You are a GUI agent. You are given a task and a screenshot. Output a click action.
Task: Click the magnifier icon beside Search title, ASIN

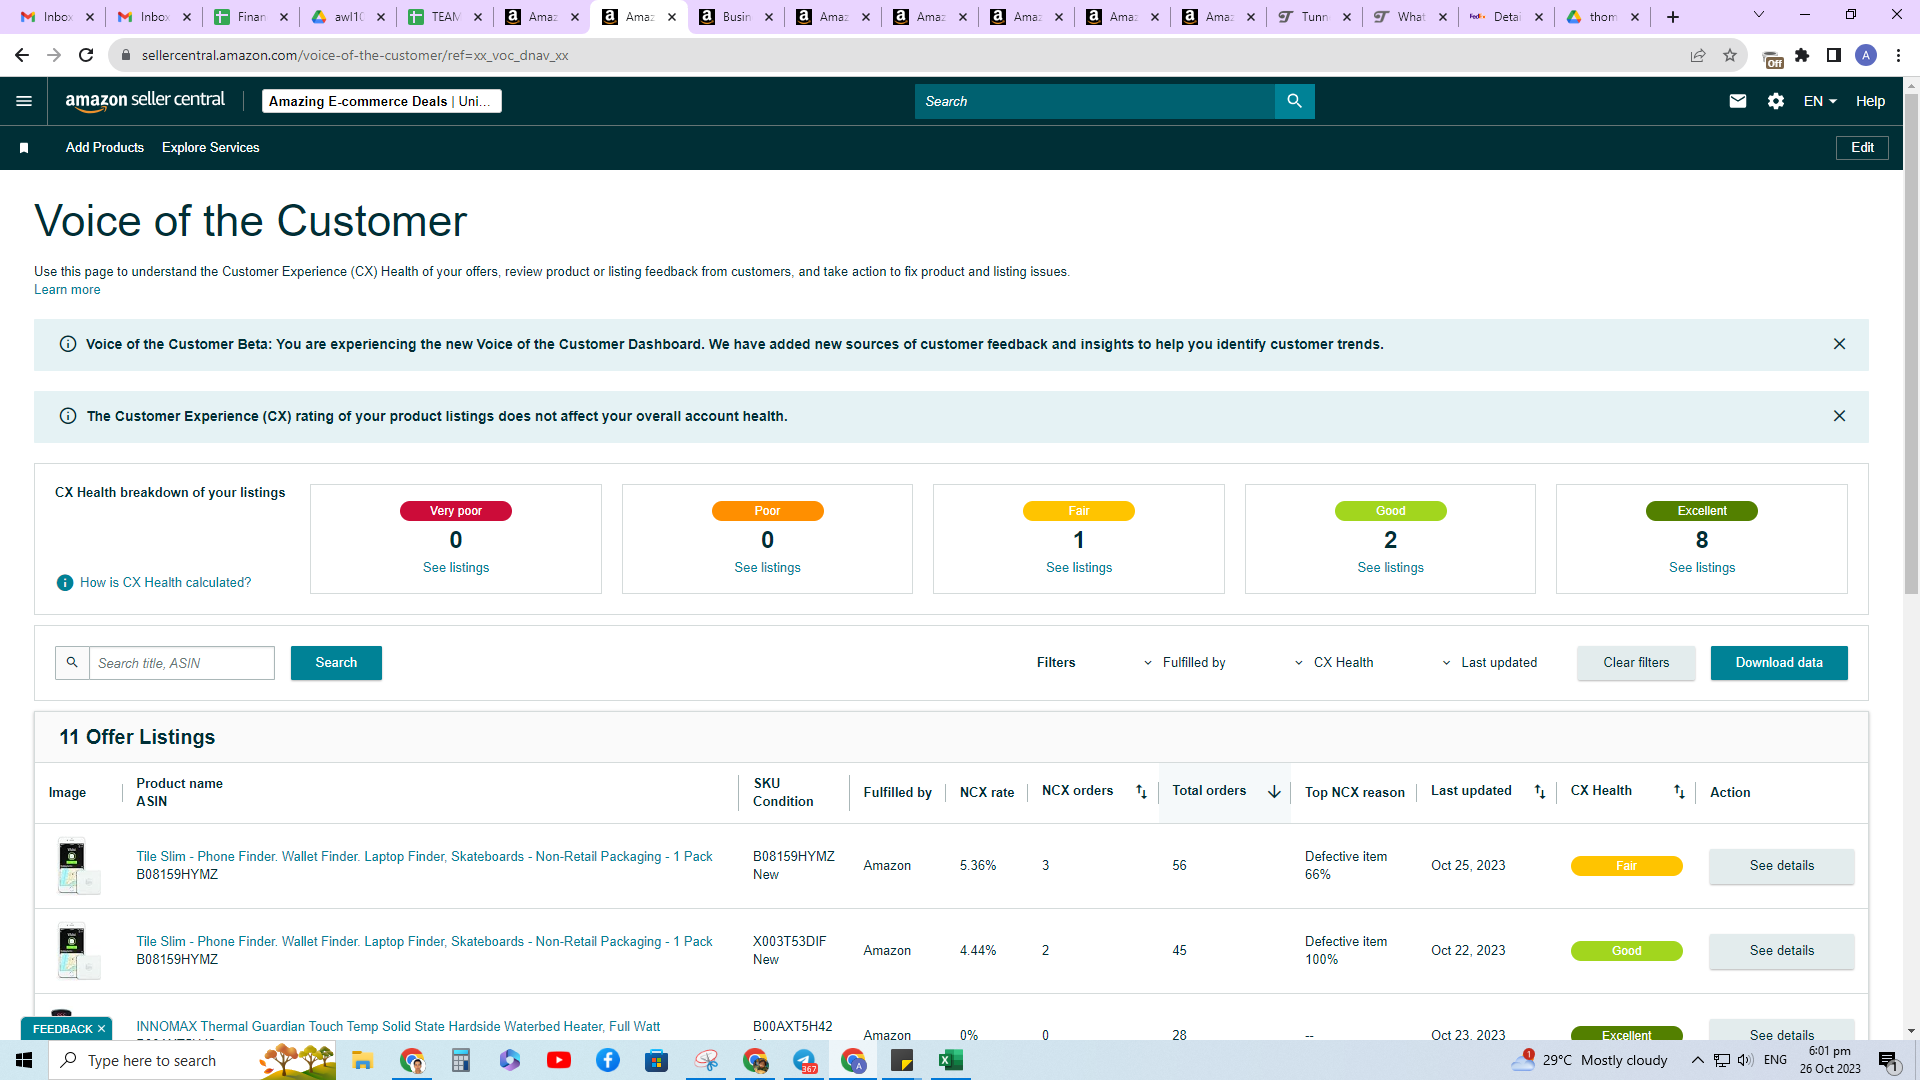point(72,663)
